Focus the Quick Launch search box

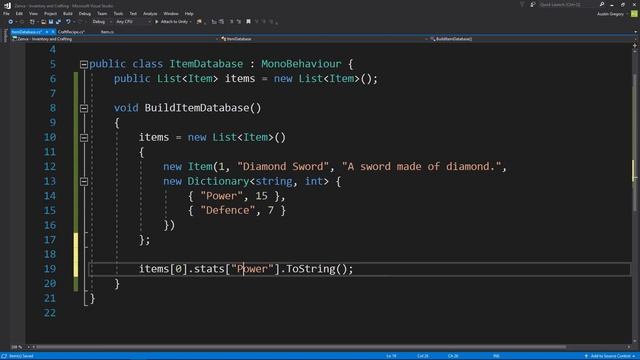(568, 4)
